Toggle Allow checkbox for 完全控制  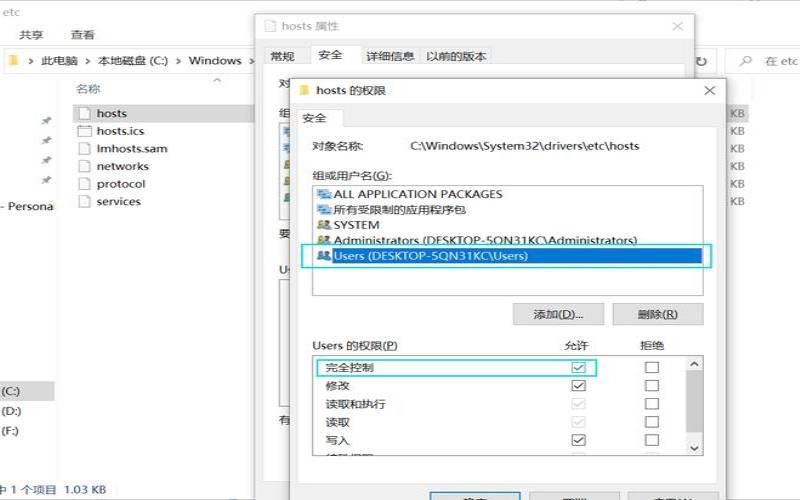click(579, 367)
